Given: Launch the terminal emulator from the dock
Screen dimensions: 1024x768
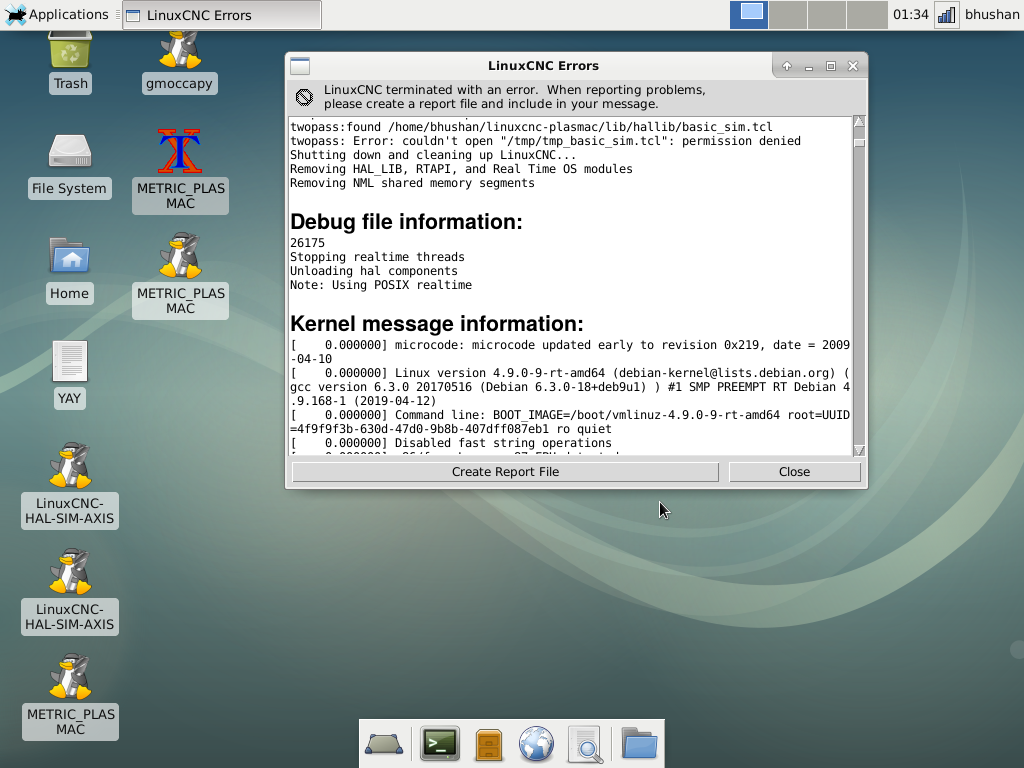Looking at the screenshot, I should point(439,744).
